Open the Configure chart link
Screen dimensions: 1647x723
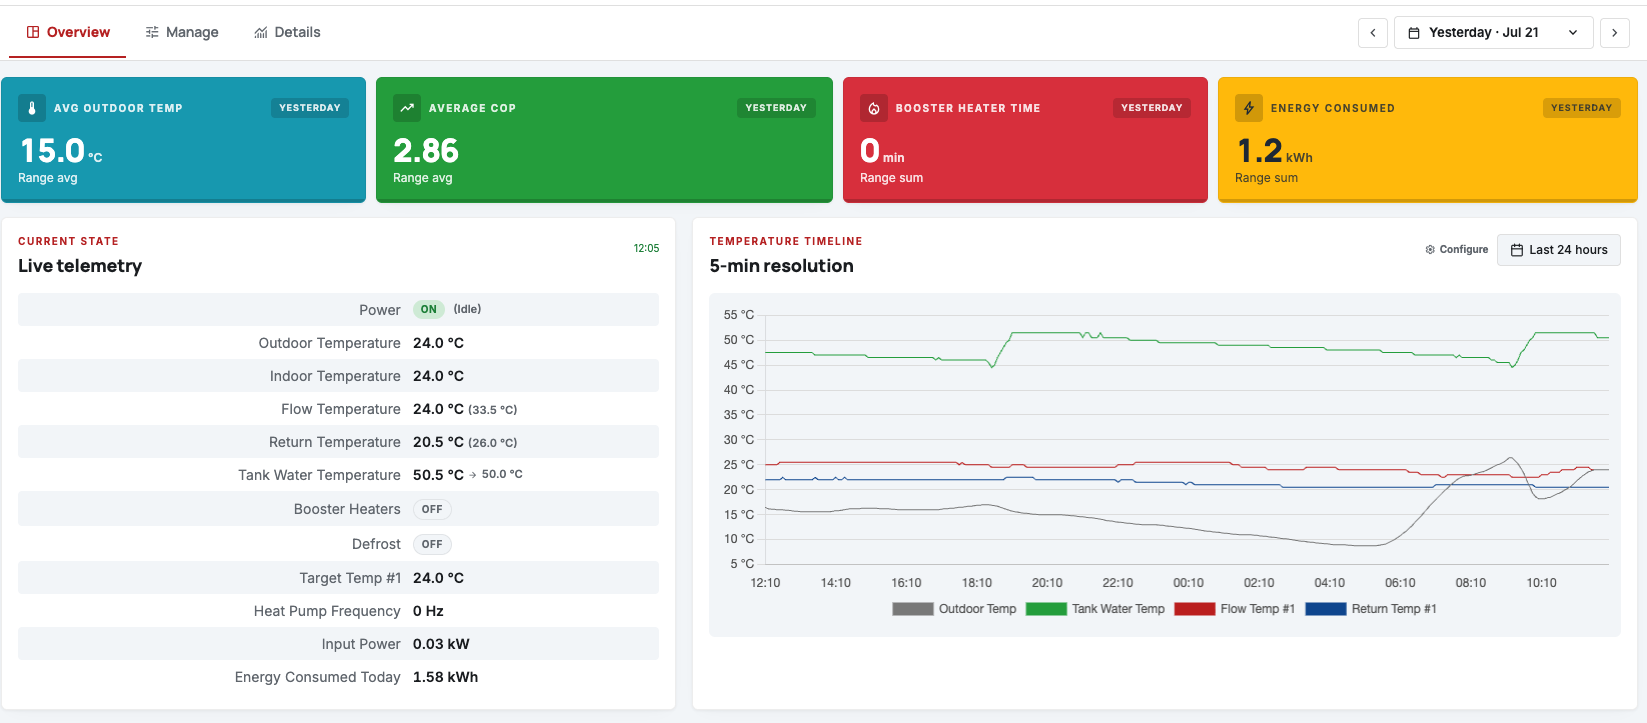pos(1457,250)
